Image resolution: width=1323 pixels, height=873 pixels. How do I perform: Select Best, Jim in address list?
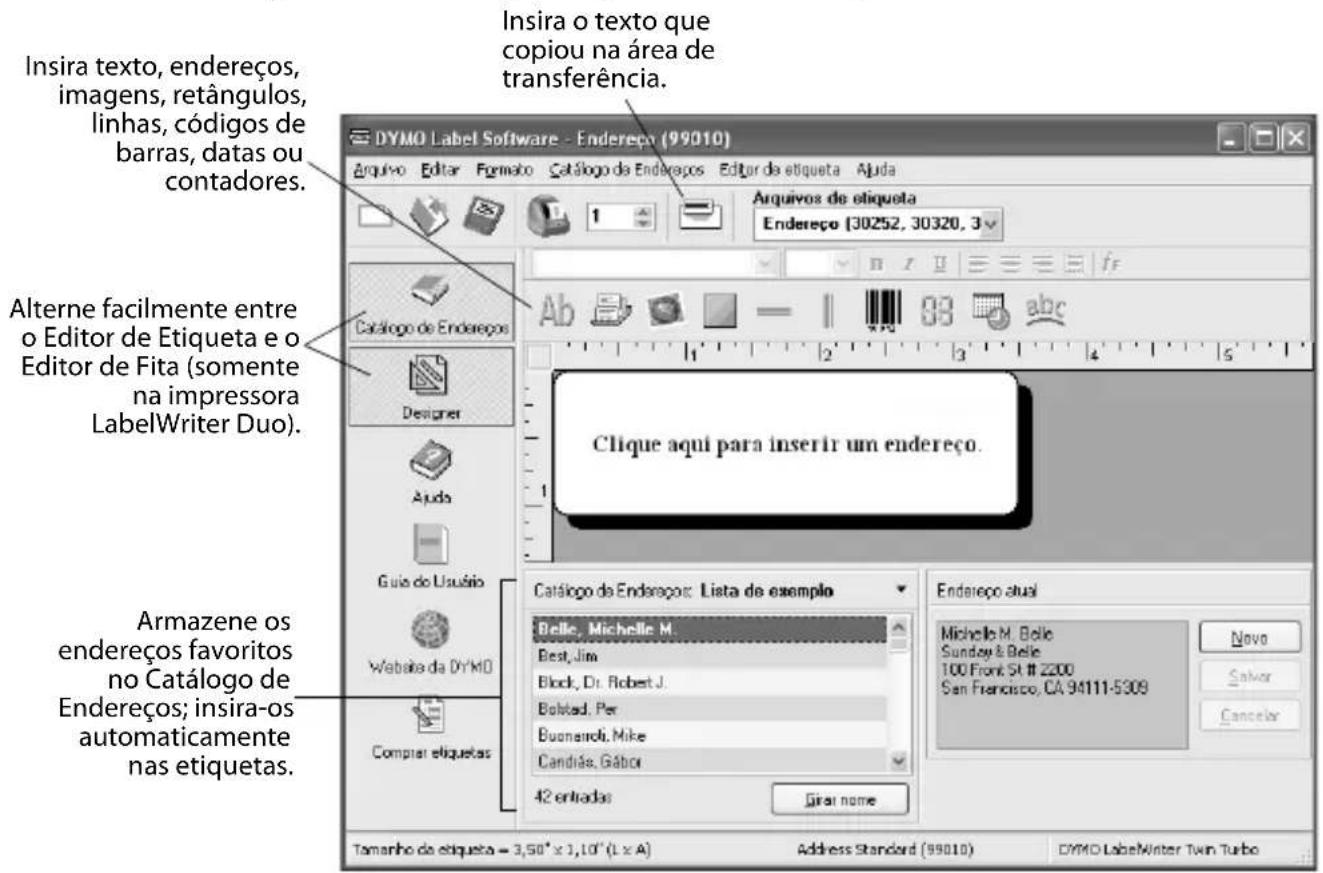click(708, 656)
